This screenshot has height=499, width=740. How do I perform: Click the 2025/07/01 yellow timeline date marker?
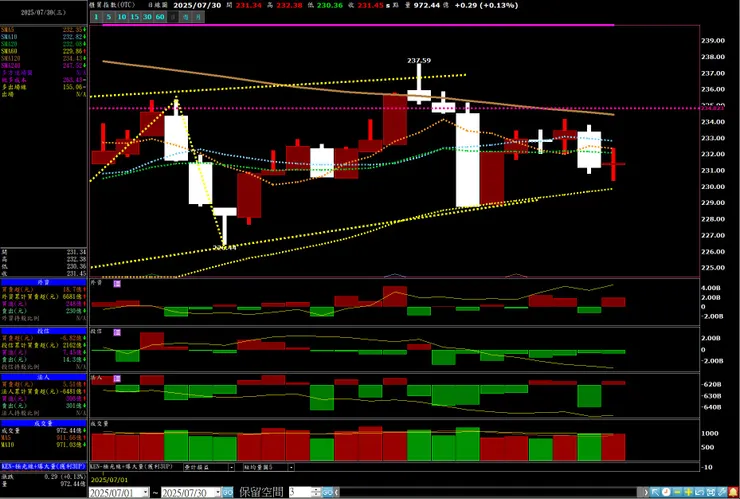tap(109, 480)
